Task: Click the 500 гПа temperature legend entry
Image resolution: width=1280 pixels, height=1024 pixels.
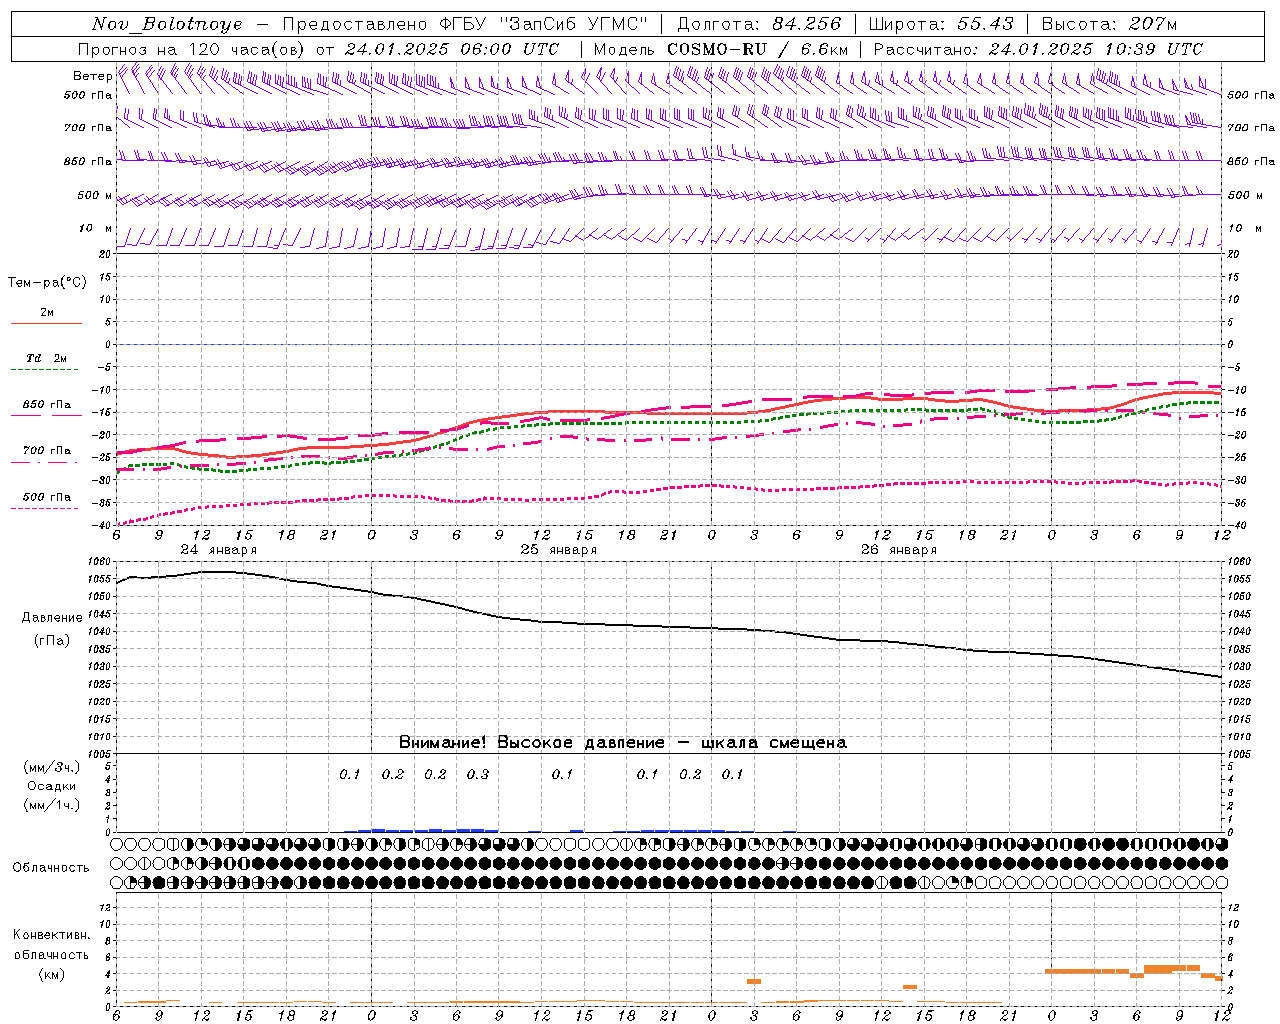Action: [x=47, y=497]
